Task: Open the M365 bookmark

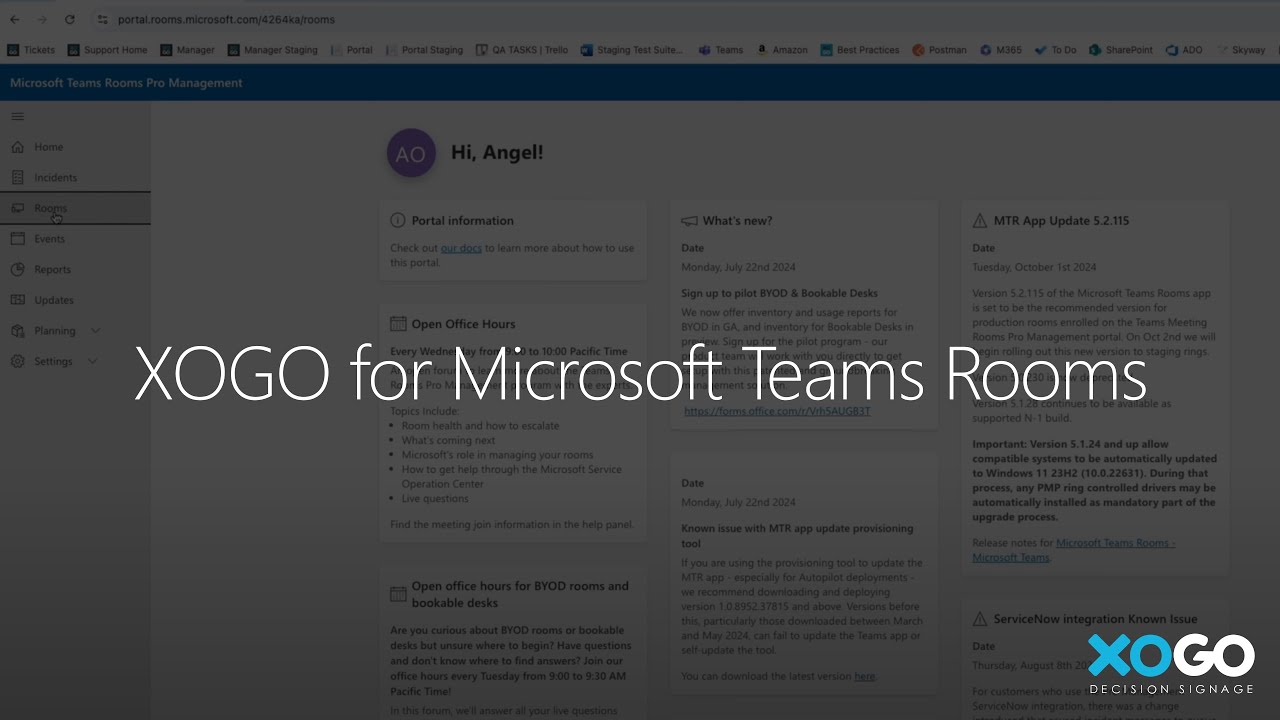Action: [x=1001, y=50]
